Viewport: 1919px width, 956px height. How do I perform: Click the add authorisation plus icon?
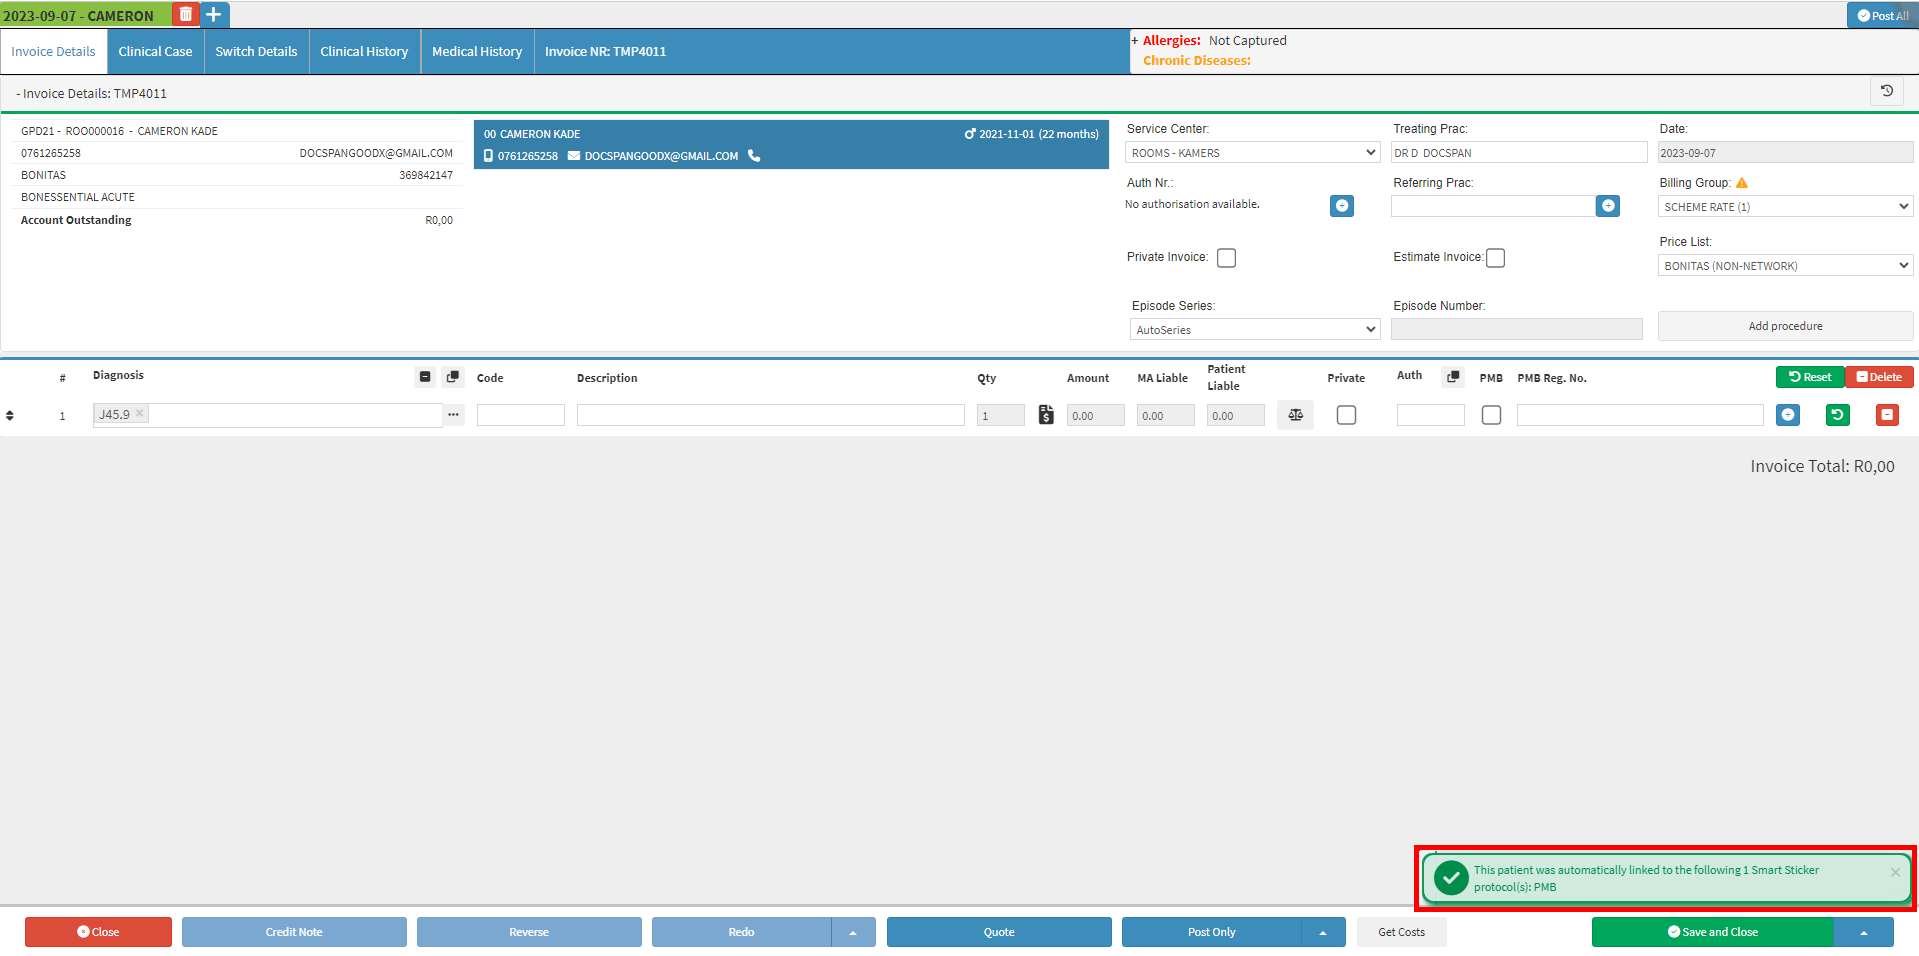click(1341, 206)
